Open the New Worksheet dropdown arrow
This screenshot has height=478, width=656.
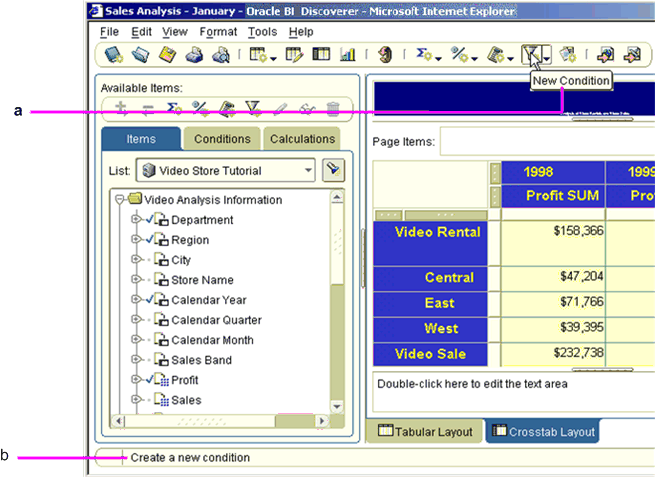coord(273,59)
